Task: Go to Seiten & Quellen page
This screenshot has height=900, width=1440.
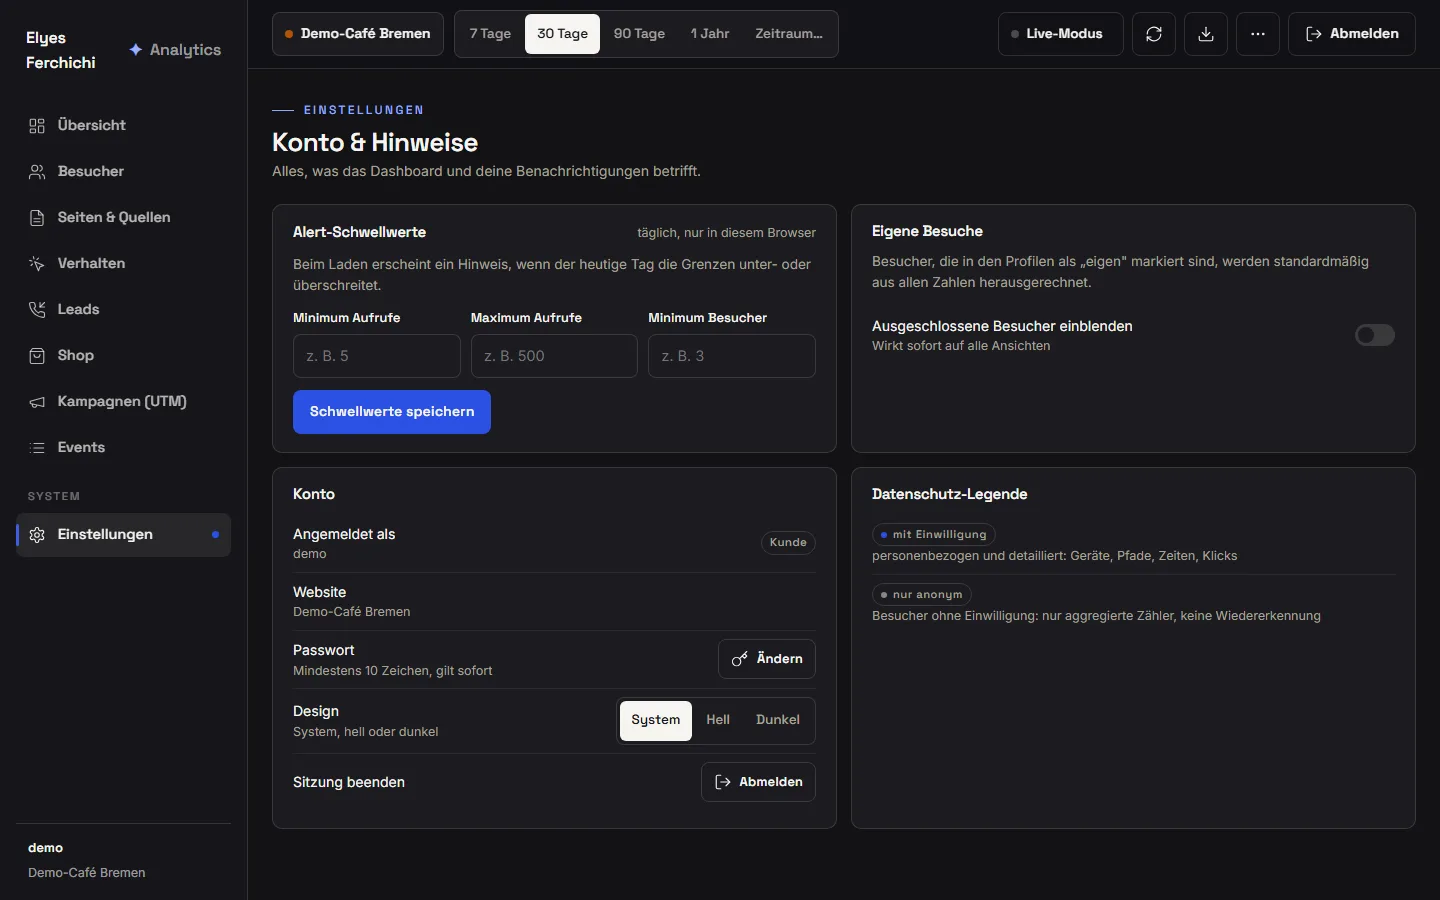Action: coord(124,218)
